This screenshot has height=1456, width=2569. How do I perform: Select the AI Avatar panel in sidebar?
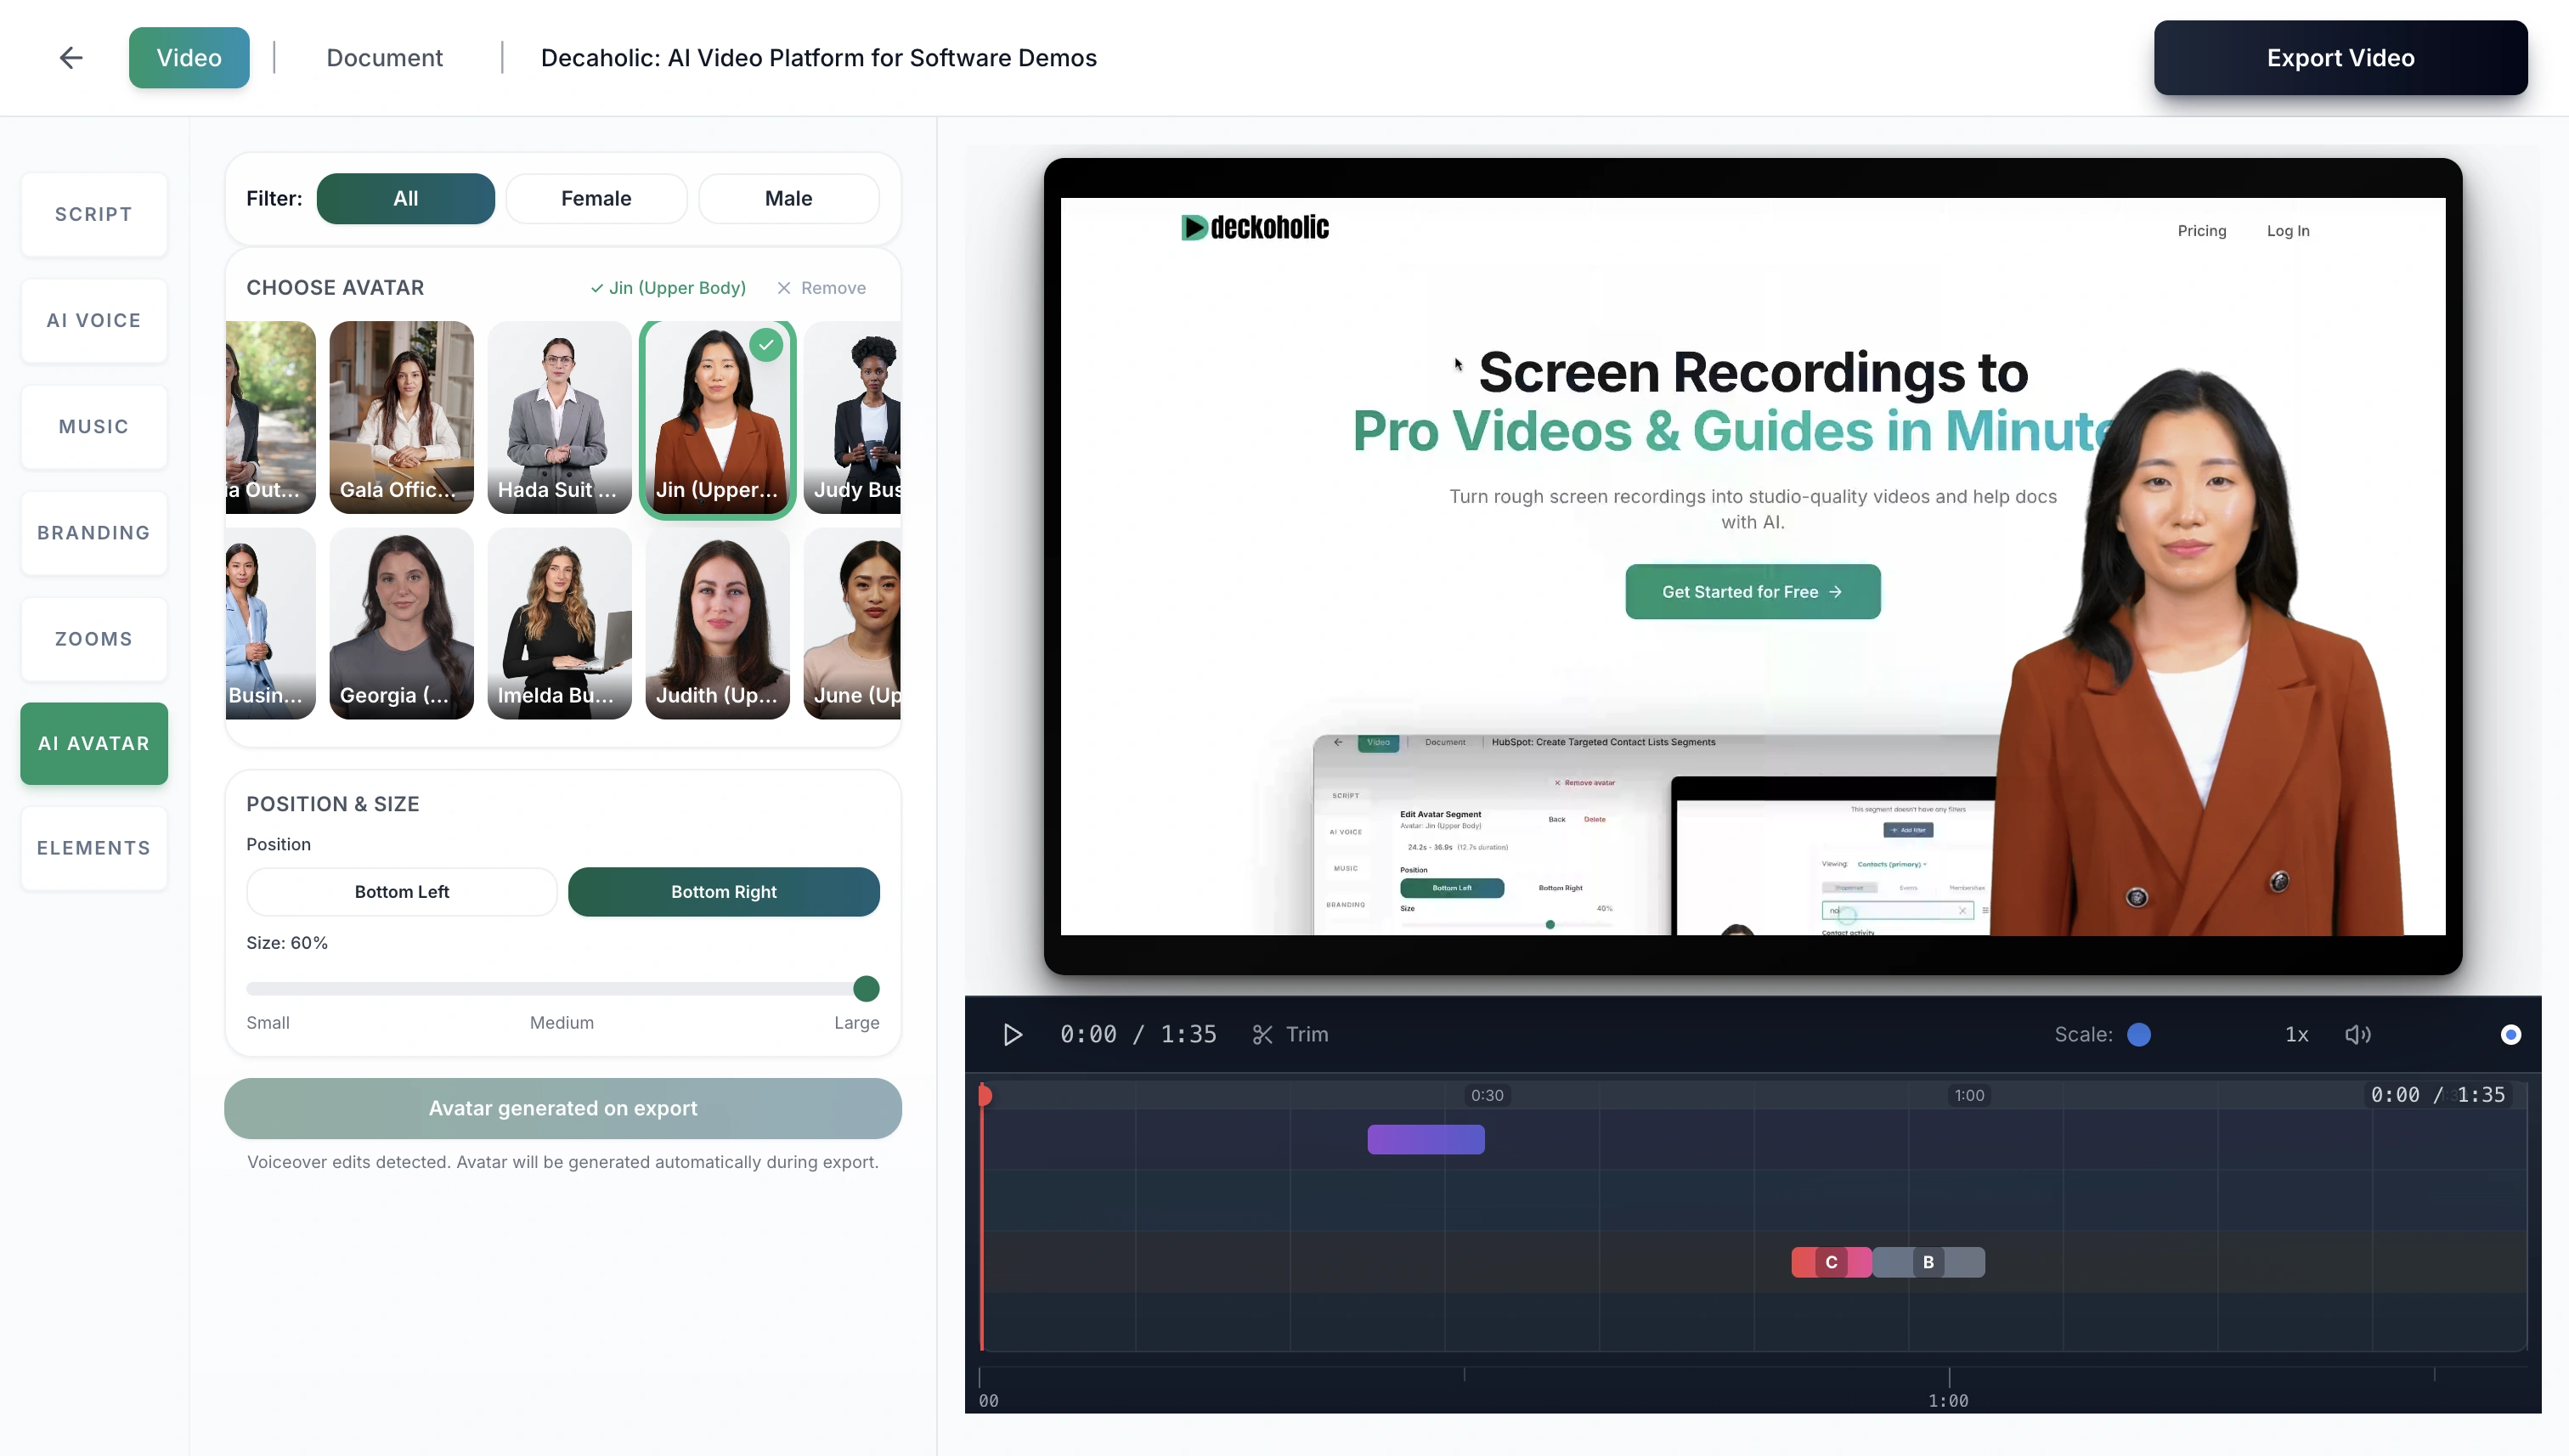(93, 743)
